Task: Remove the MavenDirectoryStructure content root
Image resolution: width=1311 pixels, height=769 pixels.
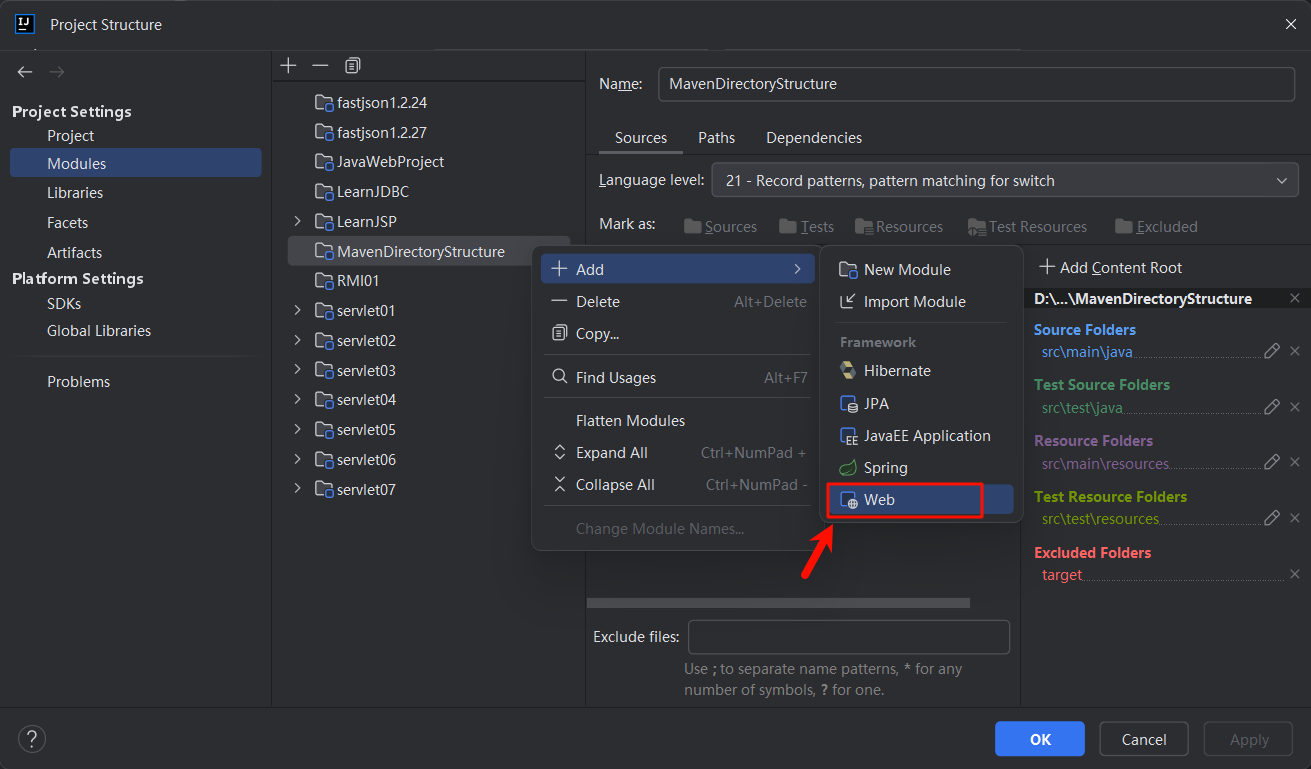Action: (1295, 298)
